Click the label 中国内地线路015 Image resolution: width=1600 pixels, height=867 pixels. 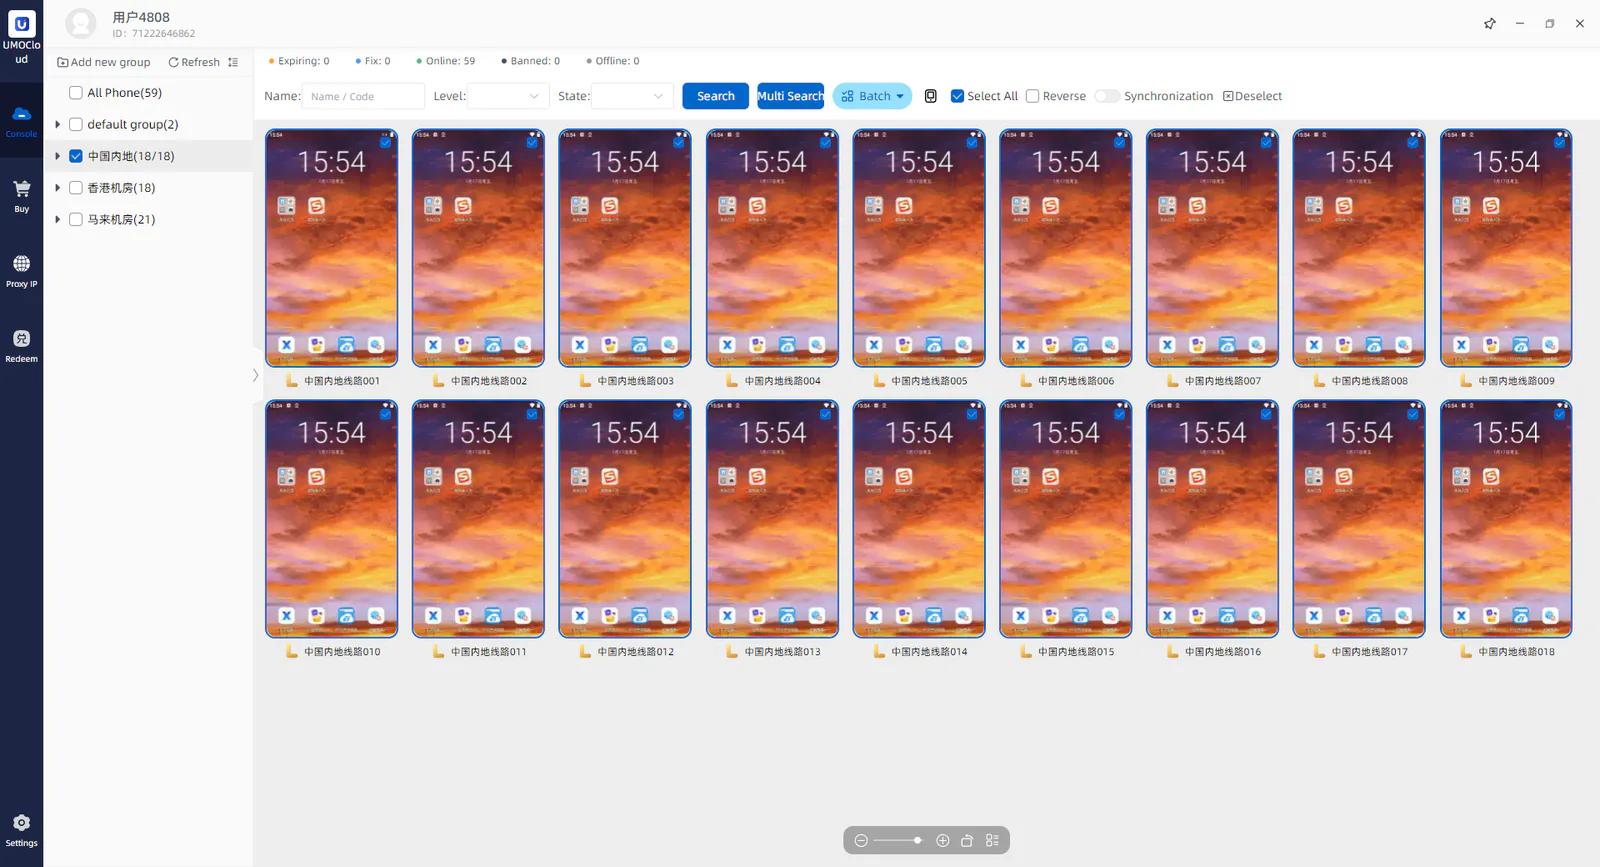click(x=1076, y=652)
